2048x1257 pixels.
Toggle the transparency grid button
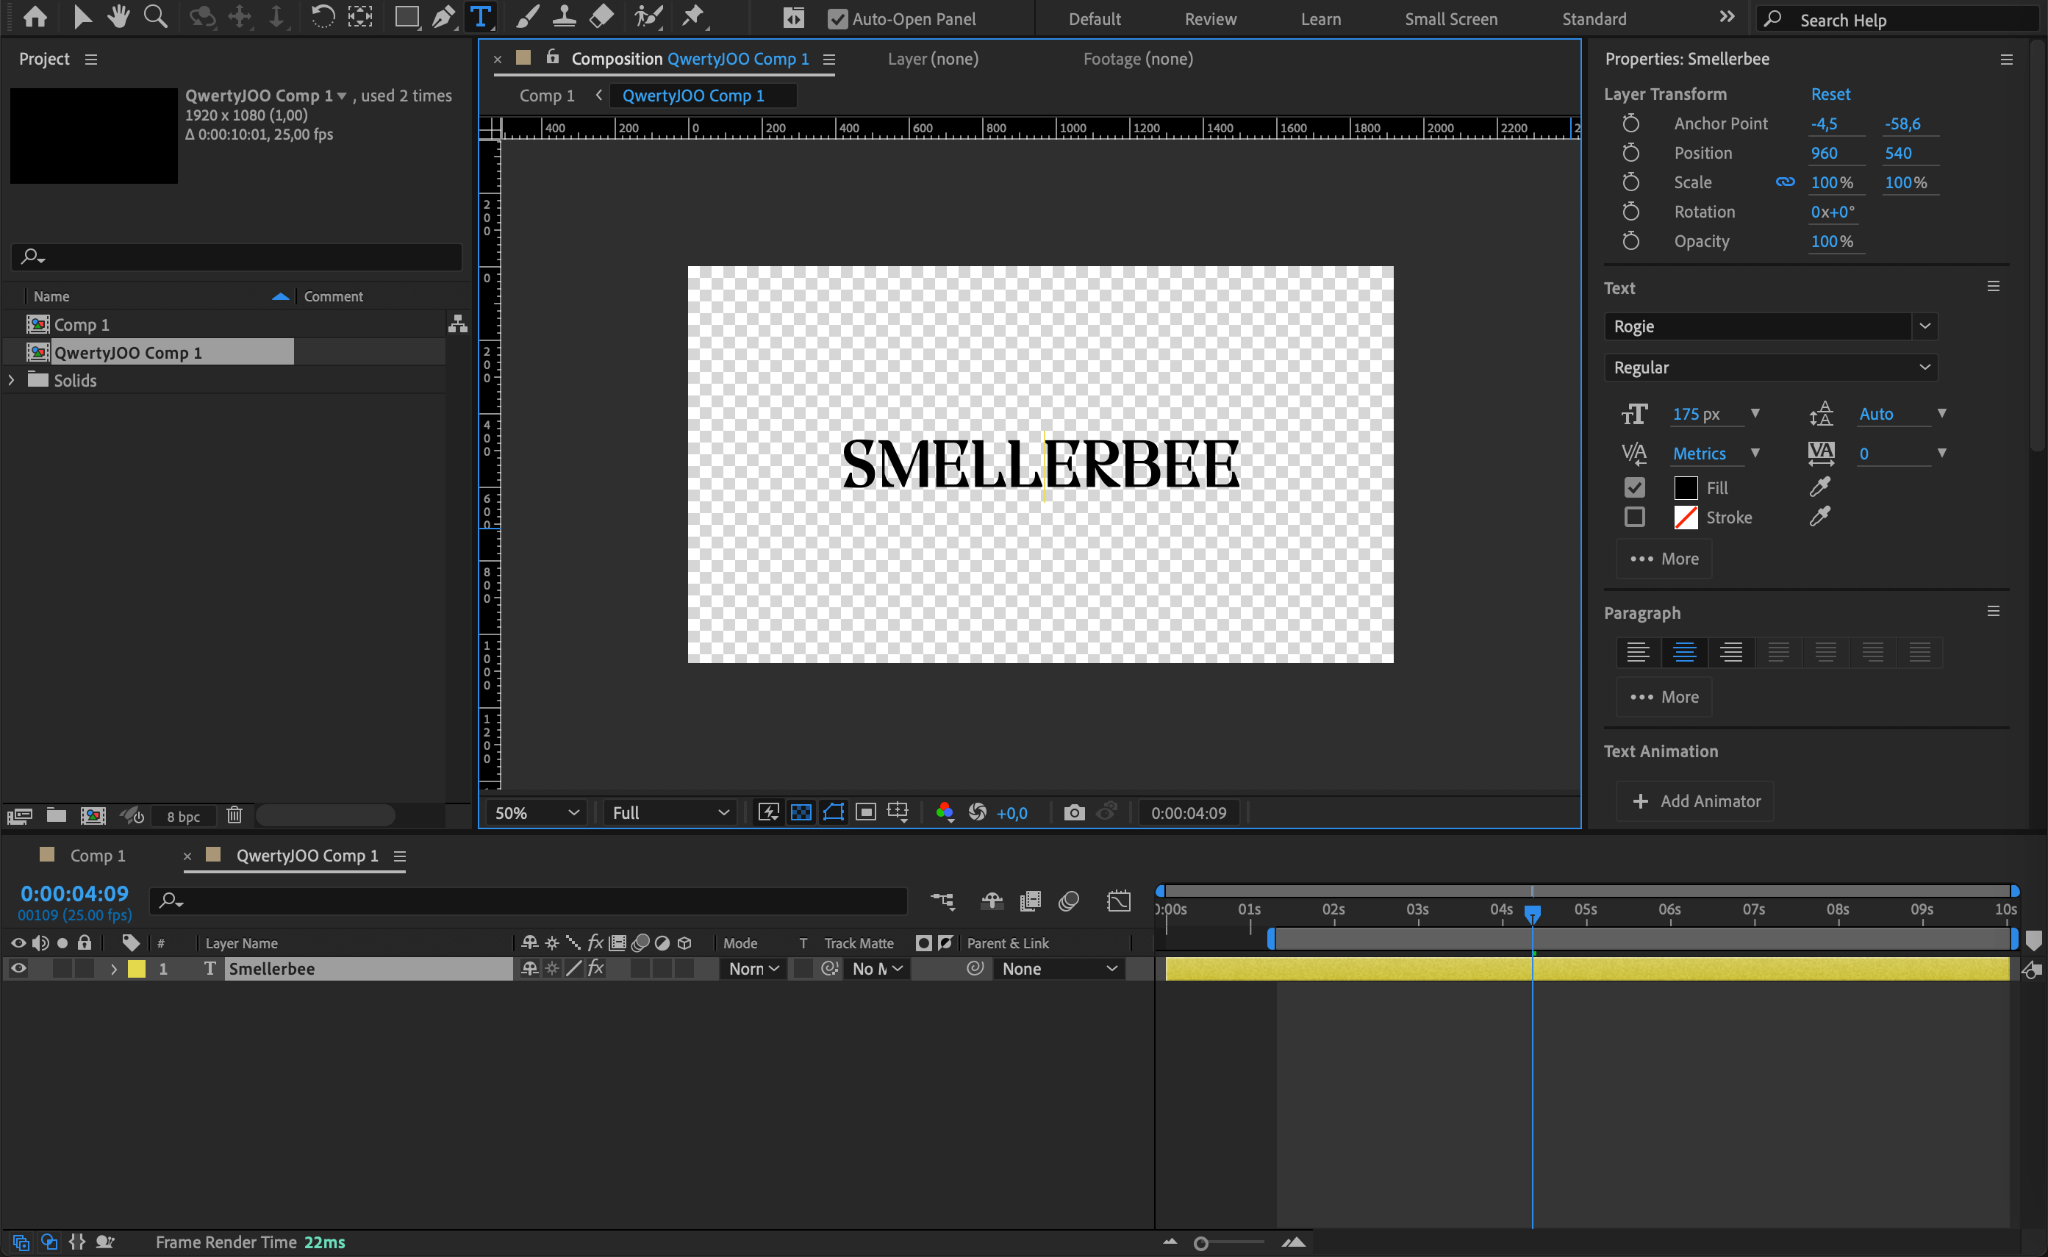click(801, 813)
